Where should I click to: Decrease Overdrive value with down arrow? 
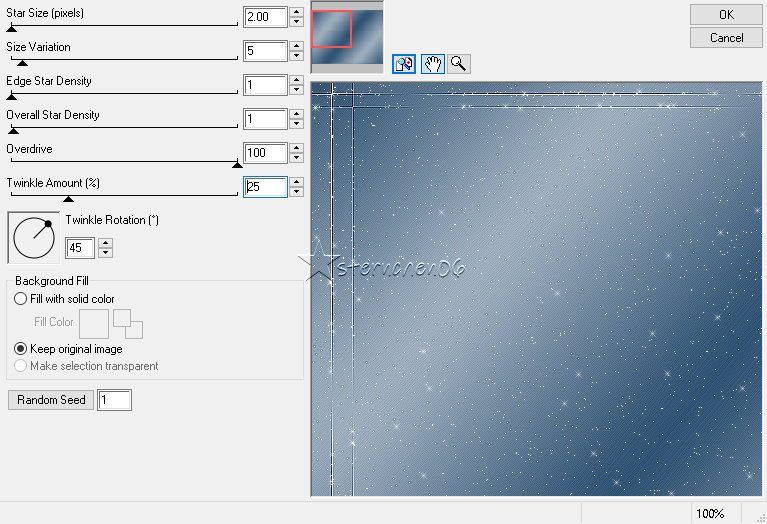coord(296,159)
